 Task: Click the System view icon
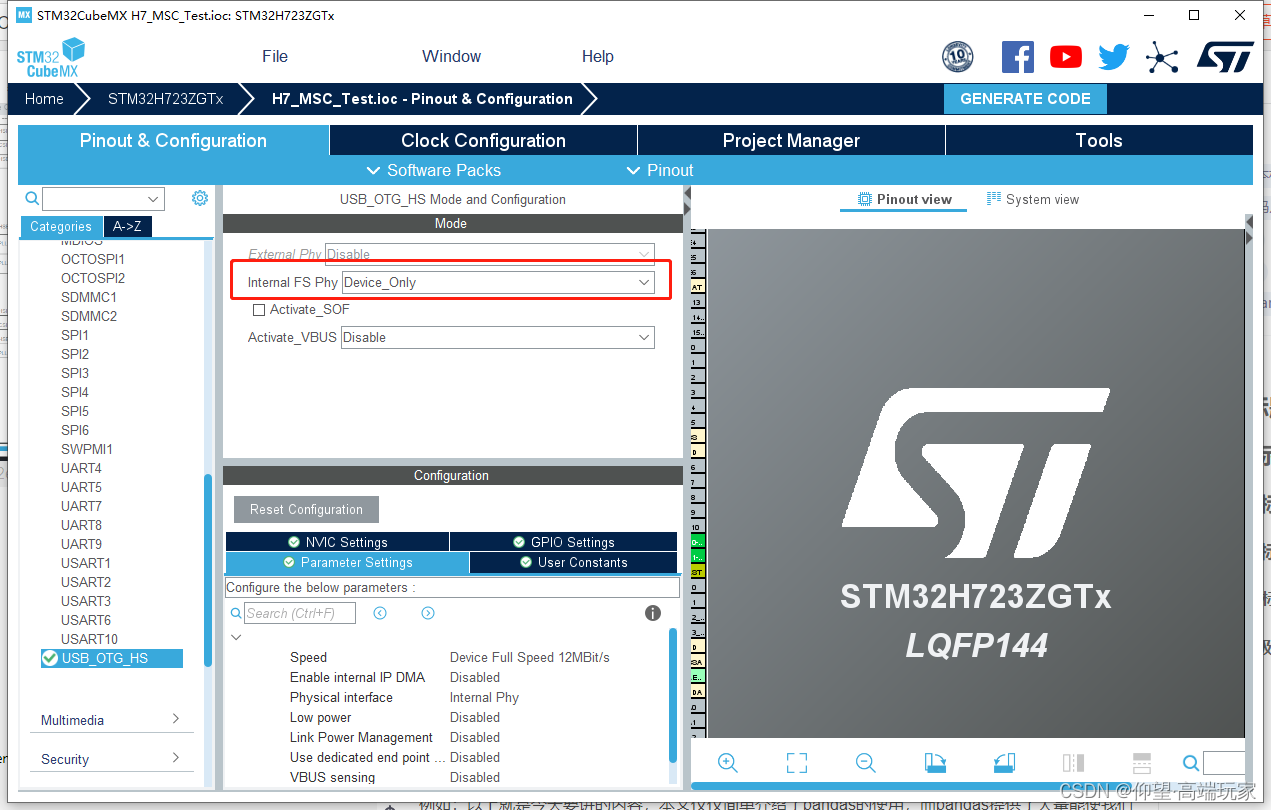point(994,199)
